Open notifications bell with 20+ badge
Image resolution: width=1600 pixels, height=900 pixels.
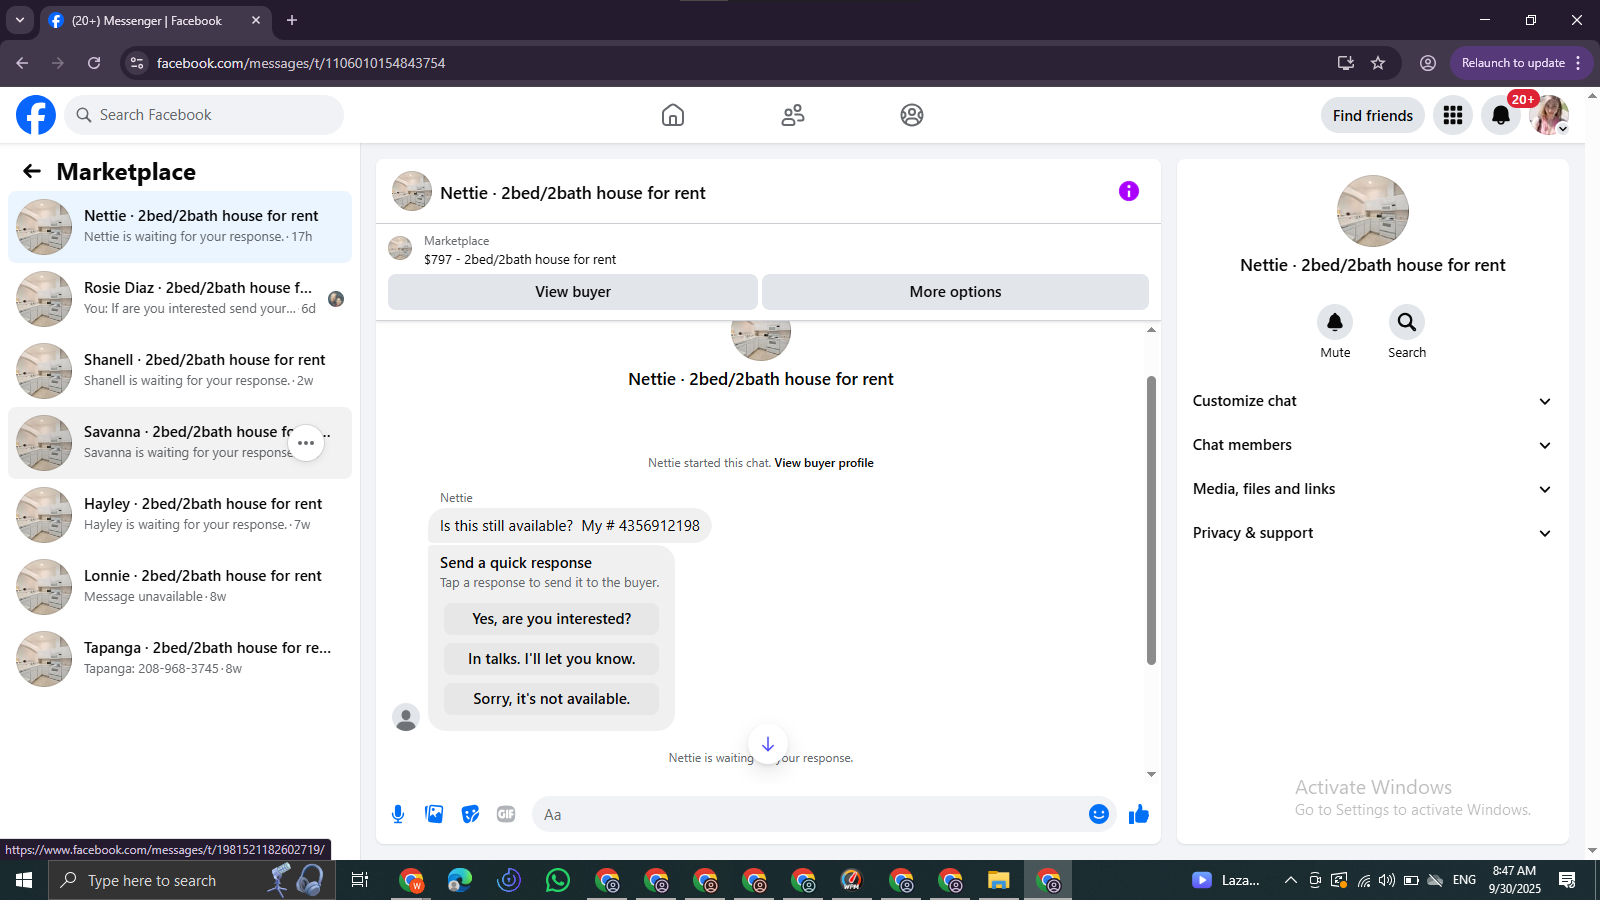pyautogui.click(x=1501, y=115)
